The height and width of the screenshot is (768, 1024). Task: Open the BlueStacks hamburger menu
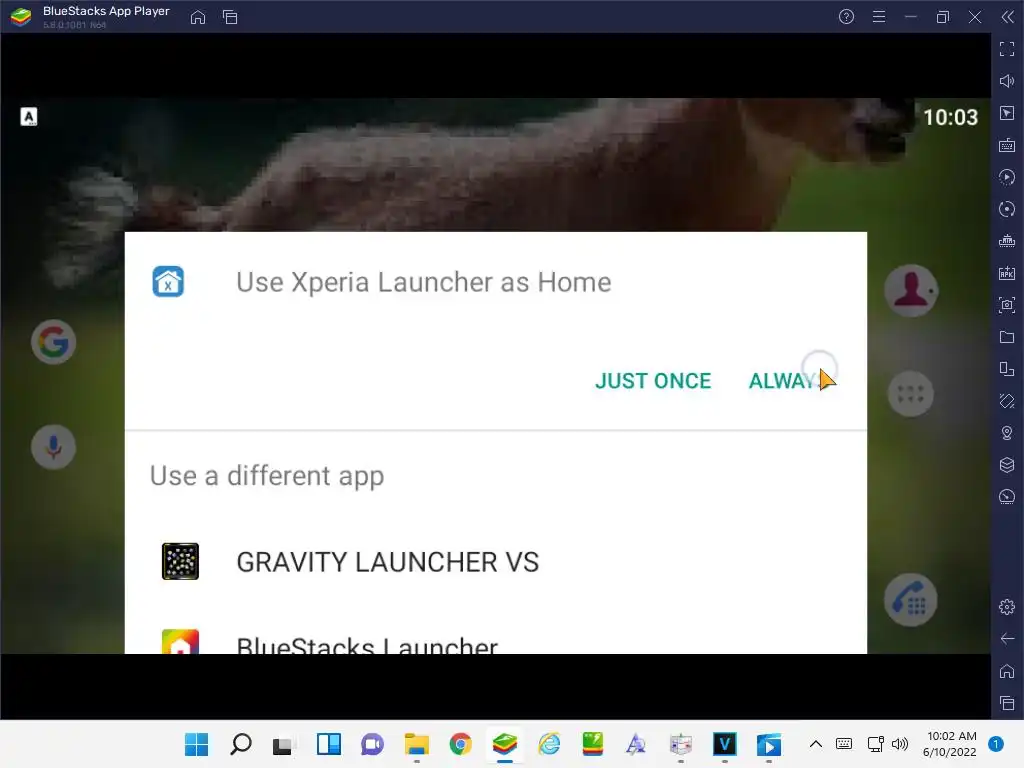click(879, 17)
